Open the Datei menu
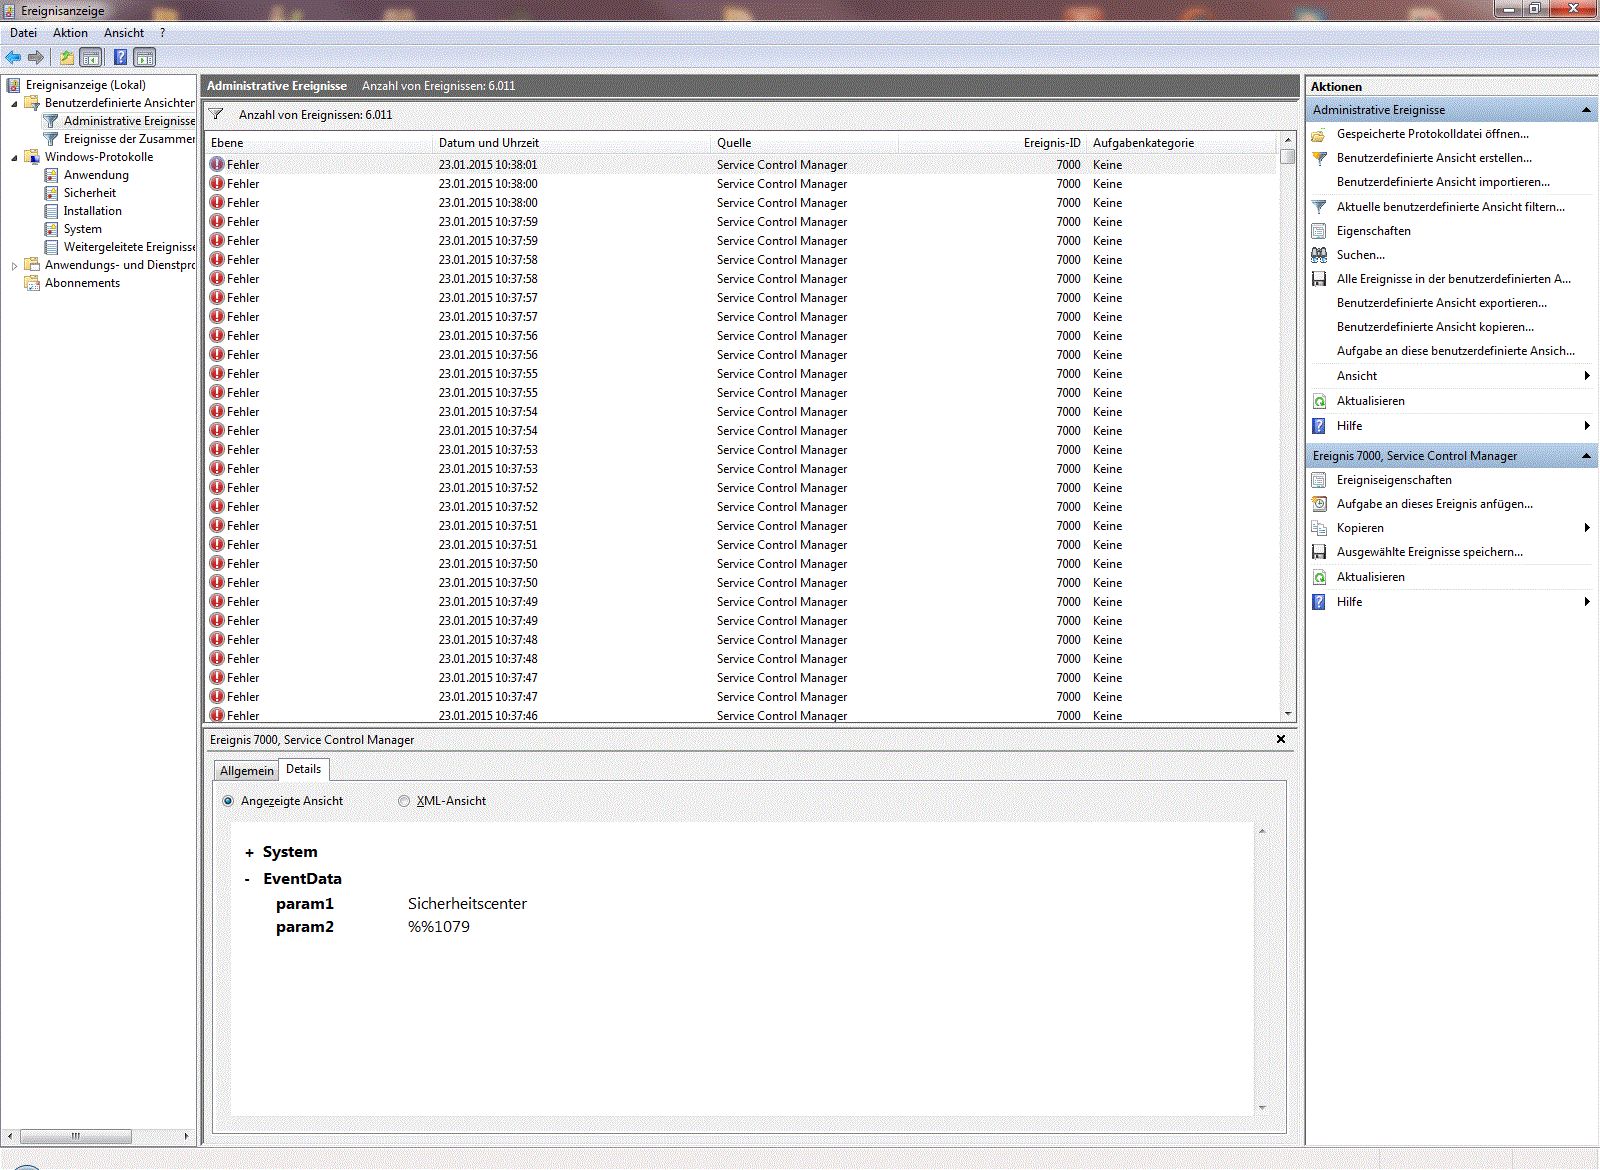Image resolution: width=1600 pixels, height=1170 pixels. click(23, 33)
